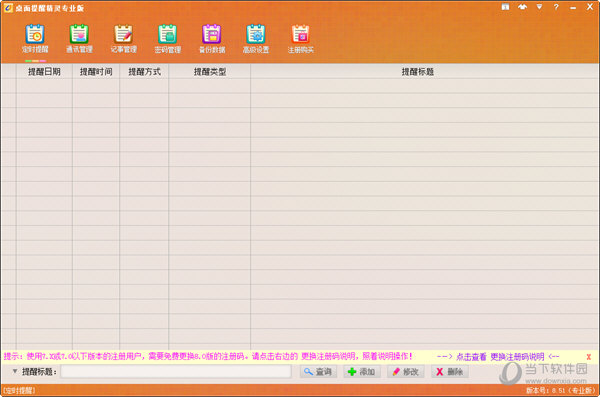Click the 点击查看 text in the tip bar

[x=471, y=357]
